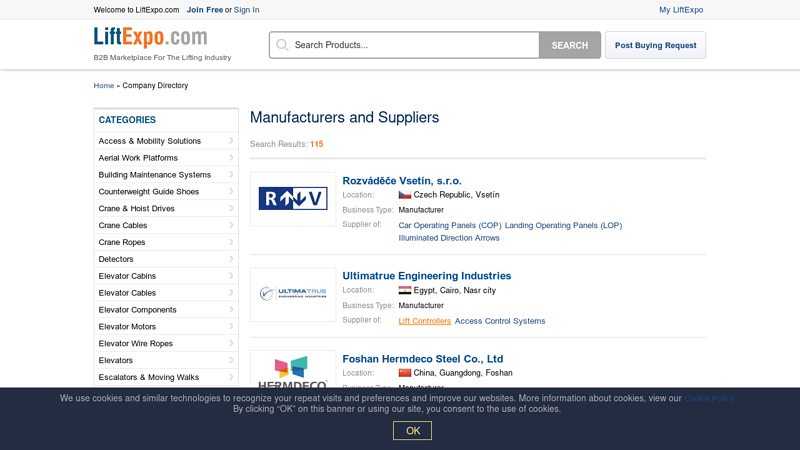Open the Hermdeco company logo thumbnail

tap(293, 371)
